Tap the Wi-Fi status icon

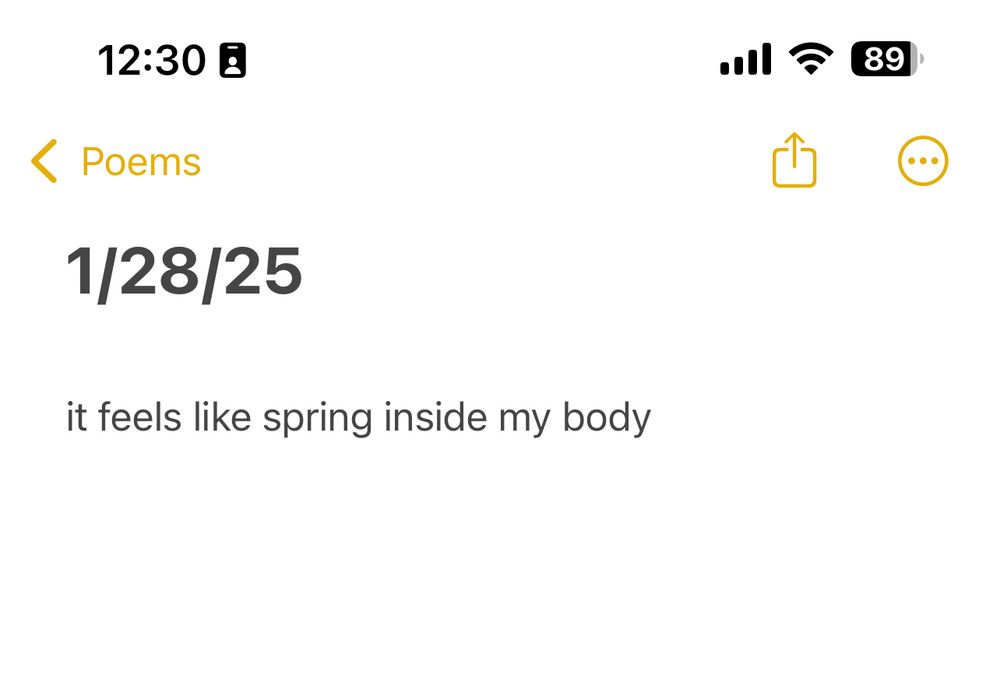tap(811, 59)
